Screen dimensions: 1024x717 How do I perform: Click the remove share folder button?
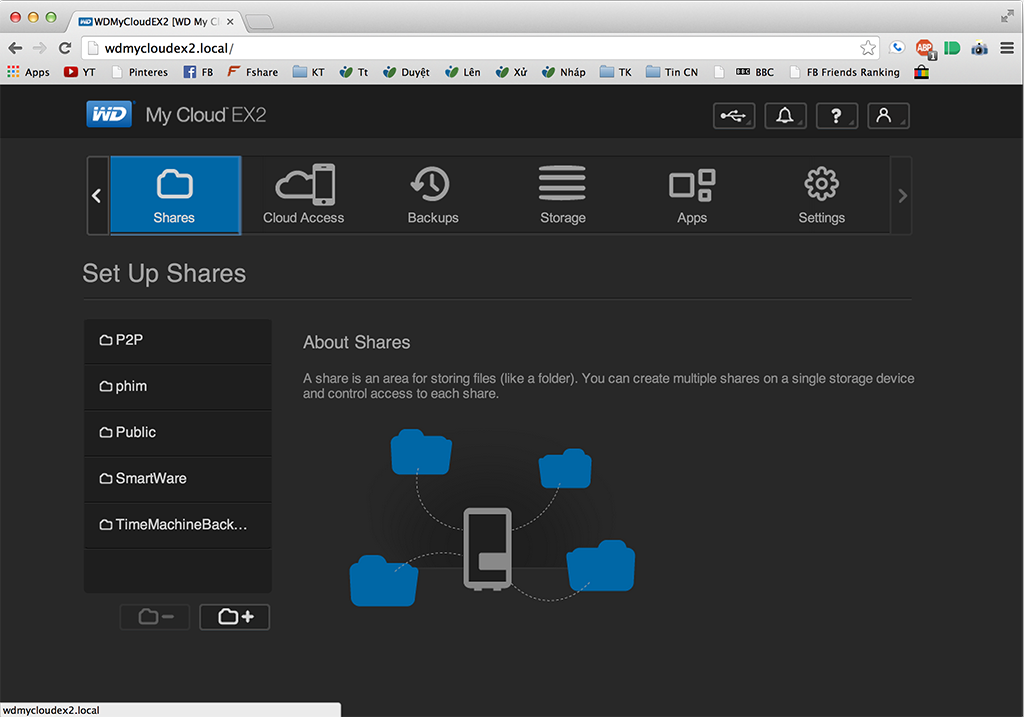tap(155, 616)
